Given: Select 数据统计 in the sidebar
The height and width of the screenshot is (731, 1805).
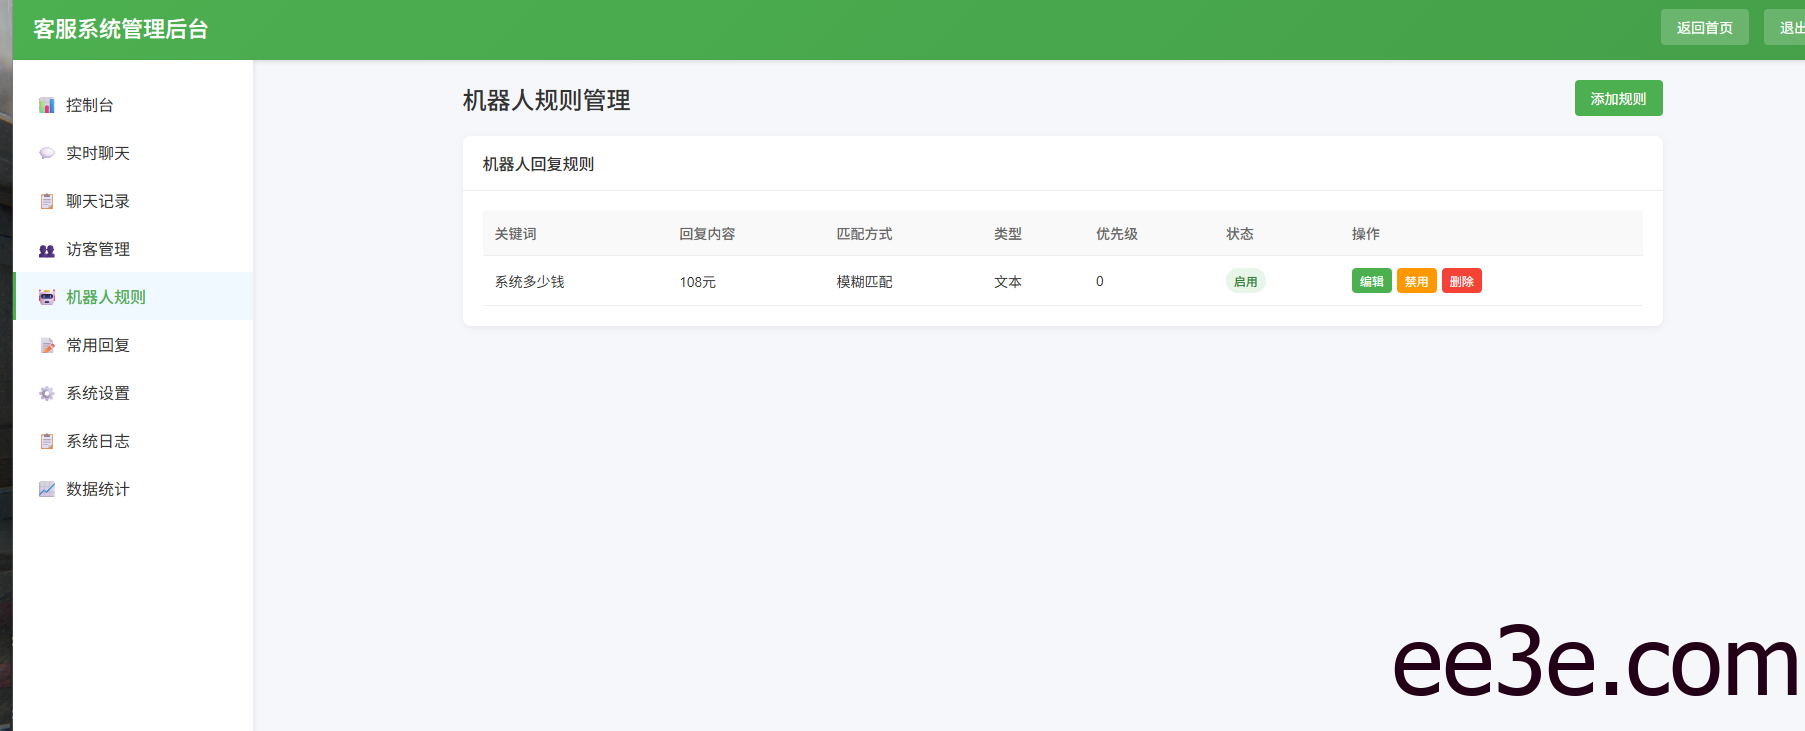Looking at the screenshot, I should pyautogui.click(x=98, y=489).
